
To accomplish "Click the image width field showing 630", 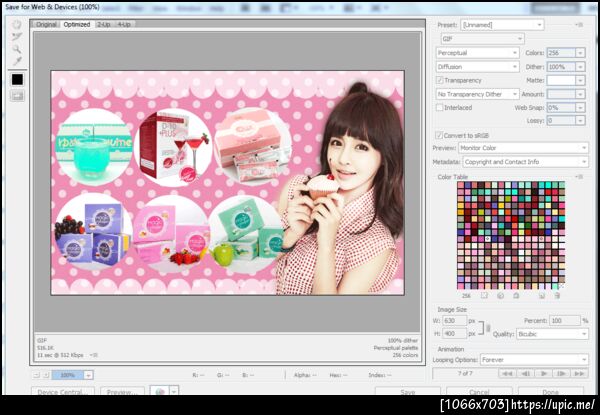I will (455, 321).
